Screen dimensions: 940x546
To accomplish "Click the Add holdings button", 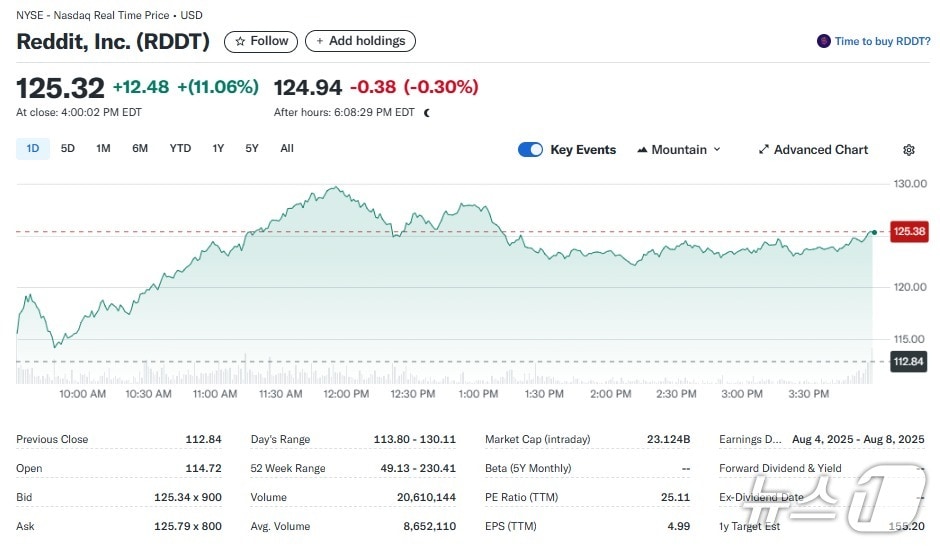I will tap(360, 41).
